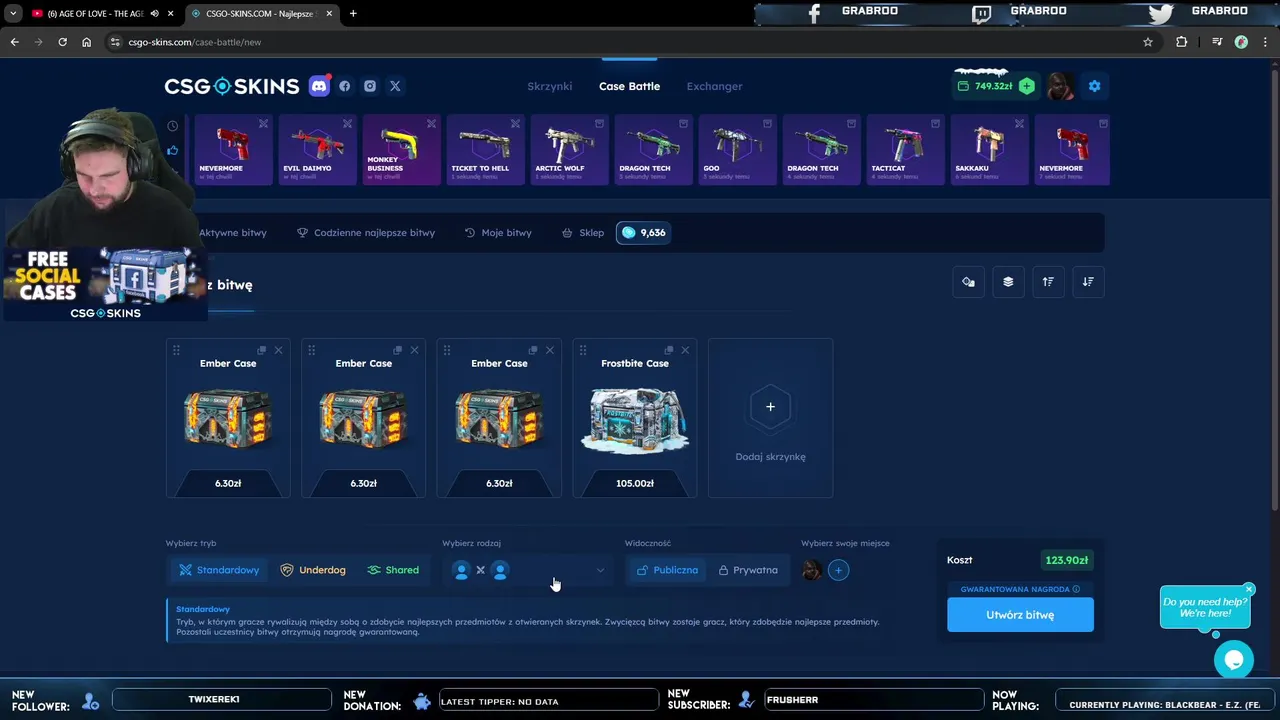
Task: Click the clock icon beside the drops feed
Action: (x=173, y=126)
